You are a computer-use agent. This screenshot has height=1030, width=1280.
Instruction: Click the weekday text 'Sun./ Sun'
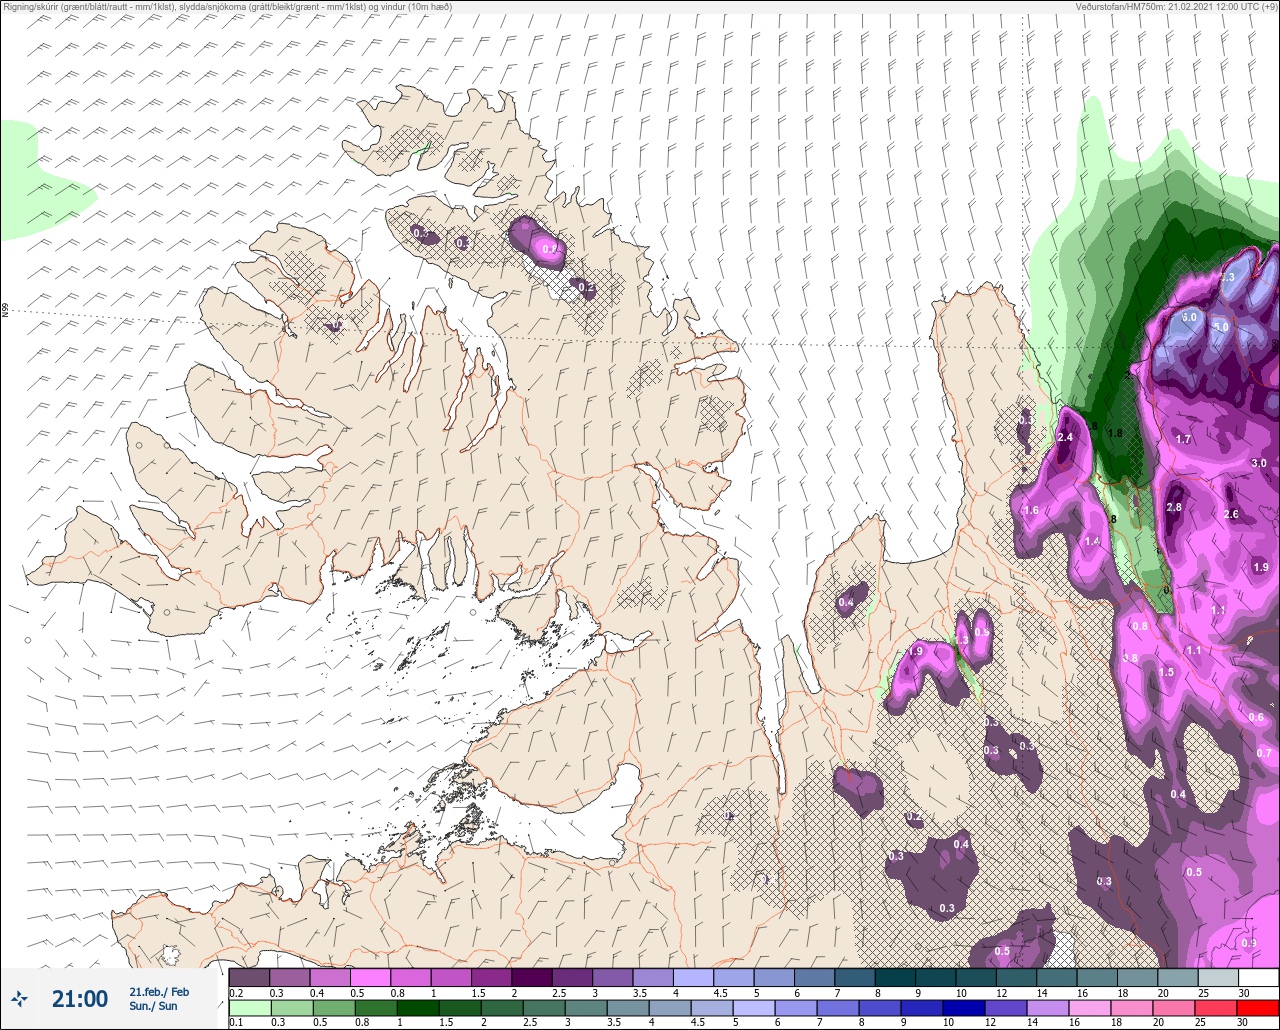point(153,1006)
